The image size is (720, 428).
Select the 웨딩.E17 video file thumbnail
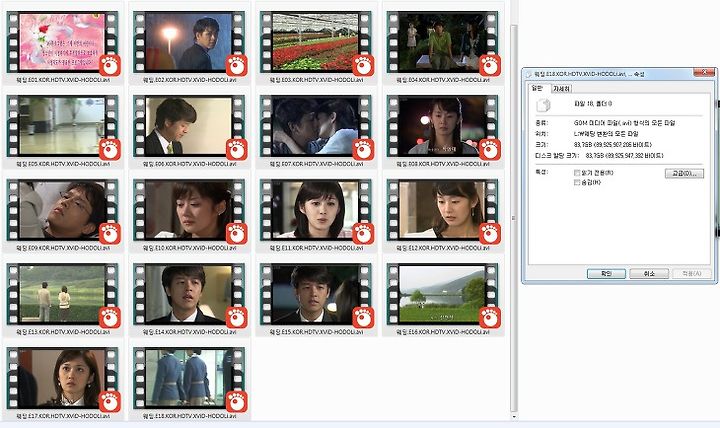(63, 379)
